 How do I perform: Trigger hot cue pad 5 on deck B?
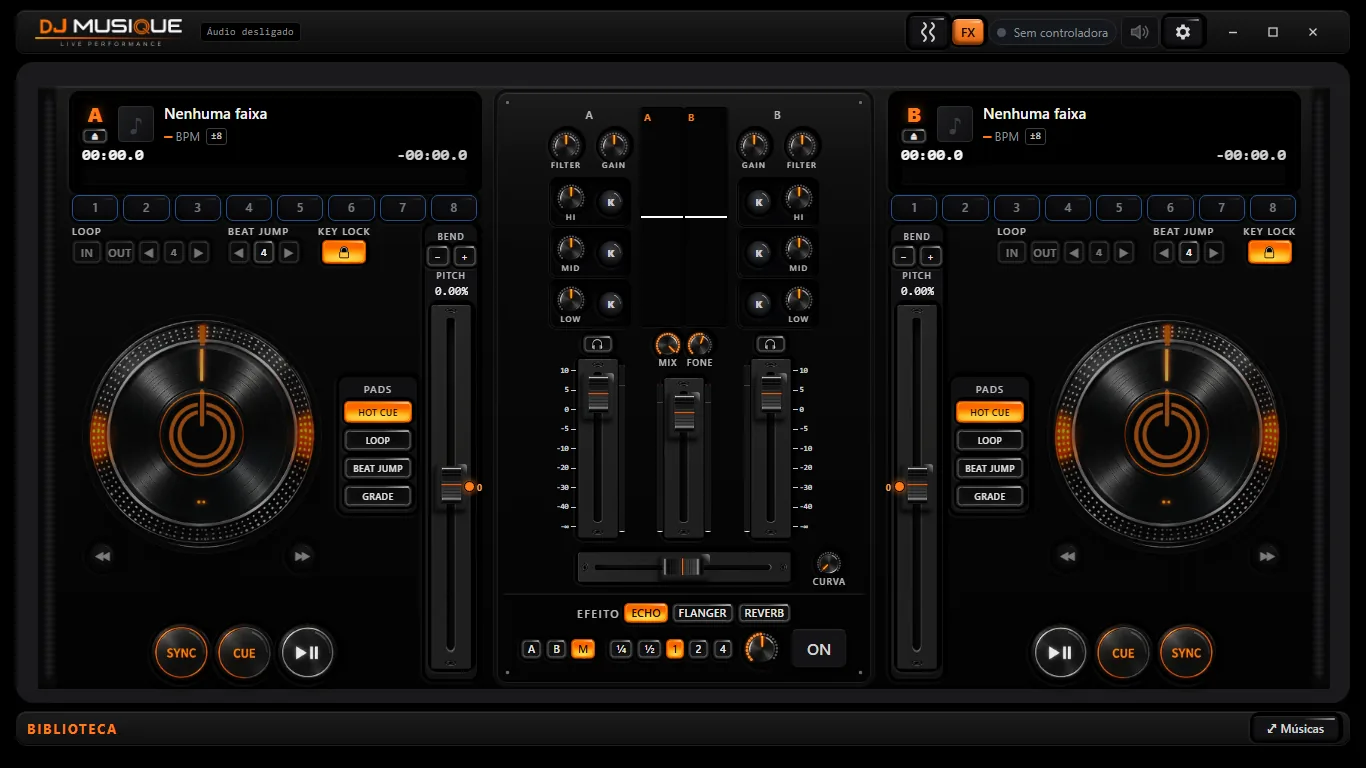tap(1119, 208)
